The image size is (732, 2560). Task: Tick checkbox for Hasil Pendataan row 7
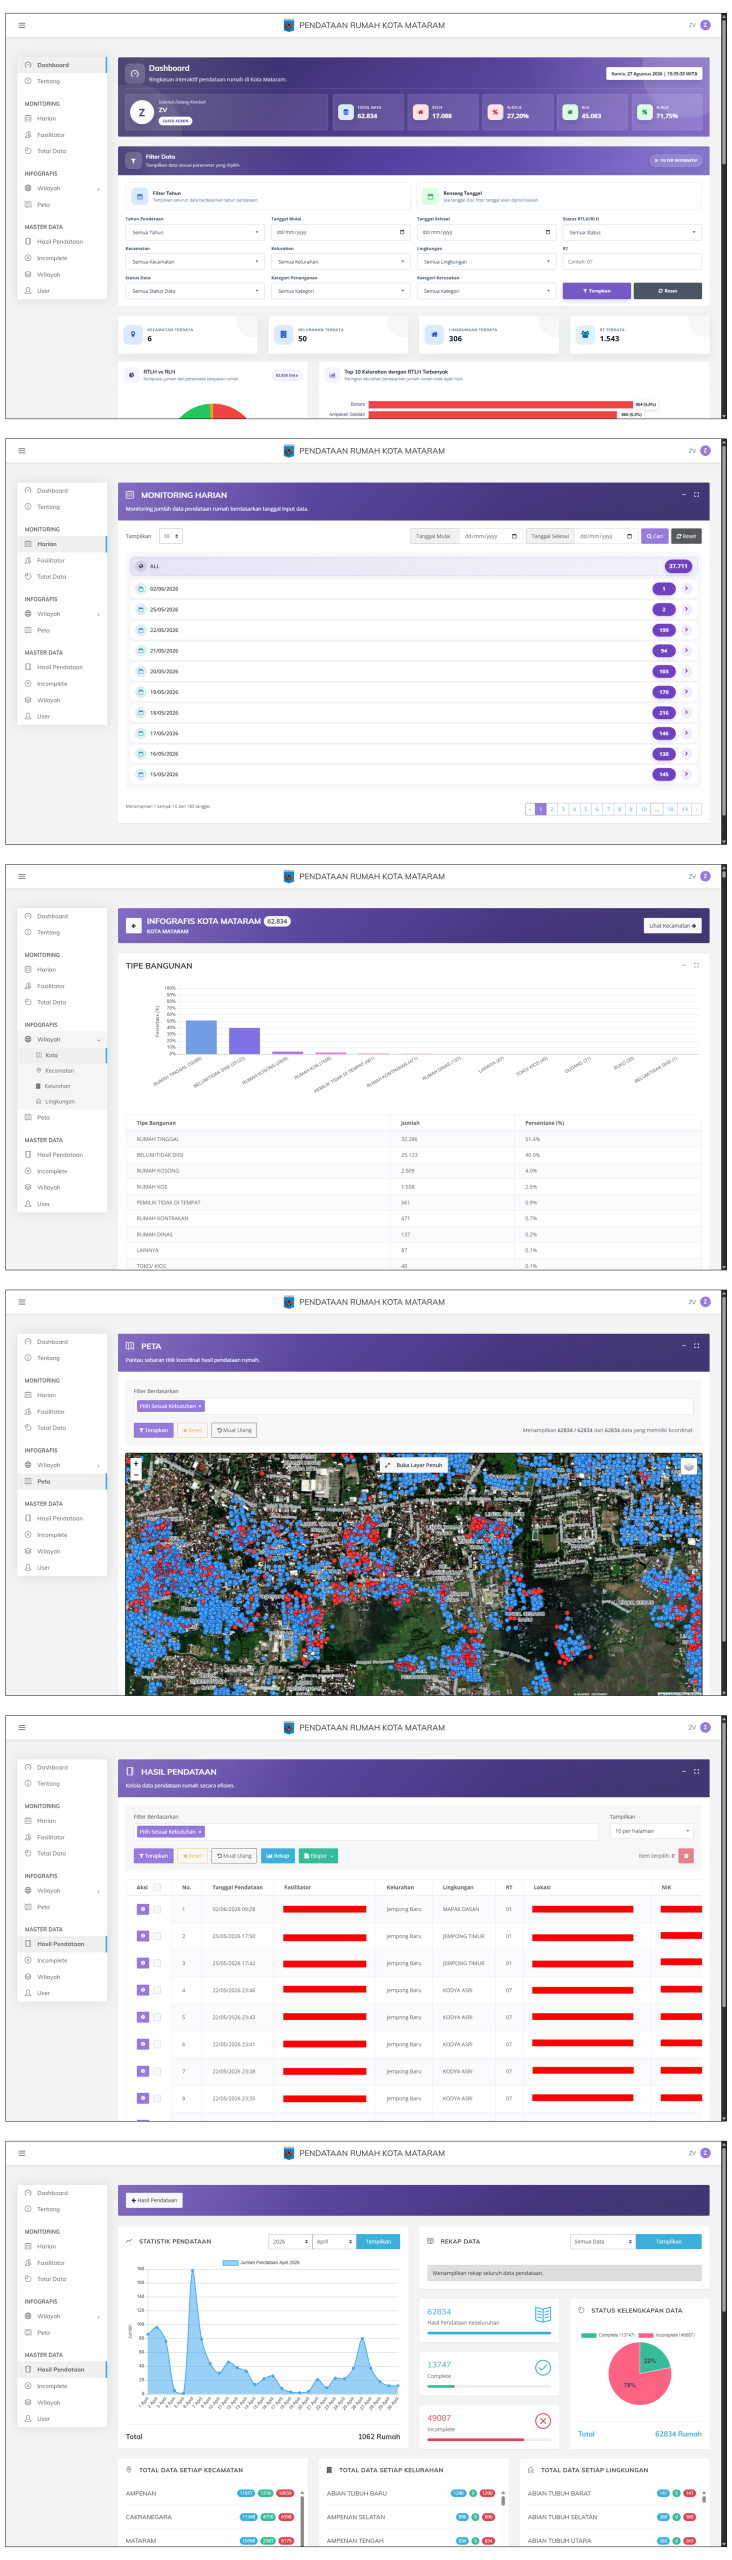[157, 2071]
